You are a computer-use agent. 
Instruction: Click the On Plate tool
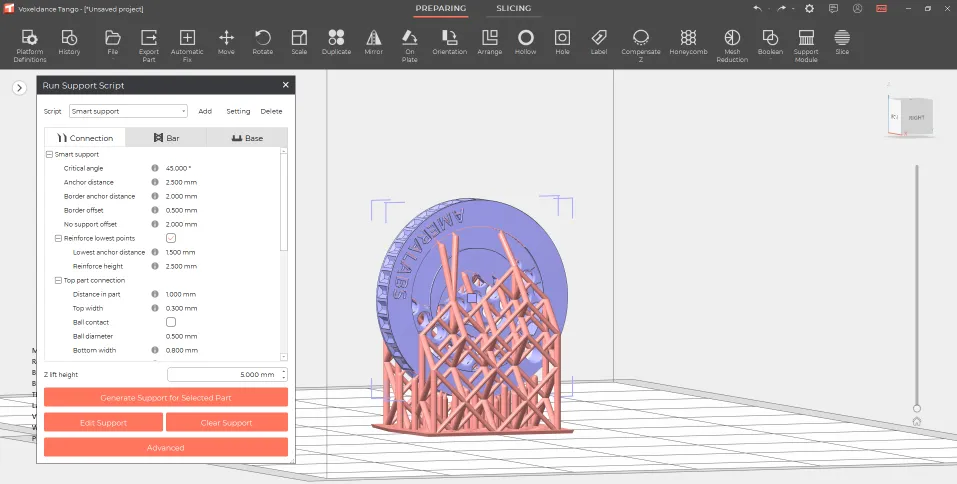click(x=410, y=45)
